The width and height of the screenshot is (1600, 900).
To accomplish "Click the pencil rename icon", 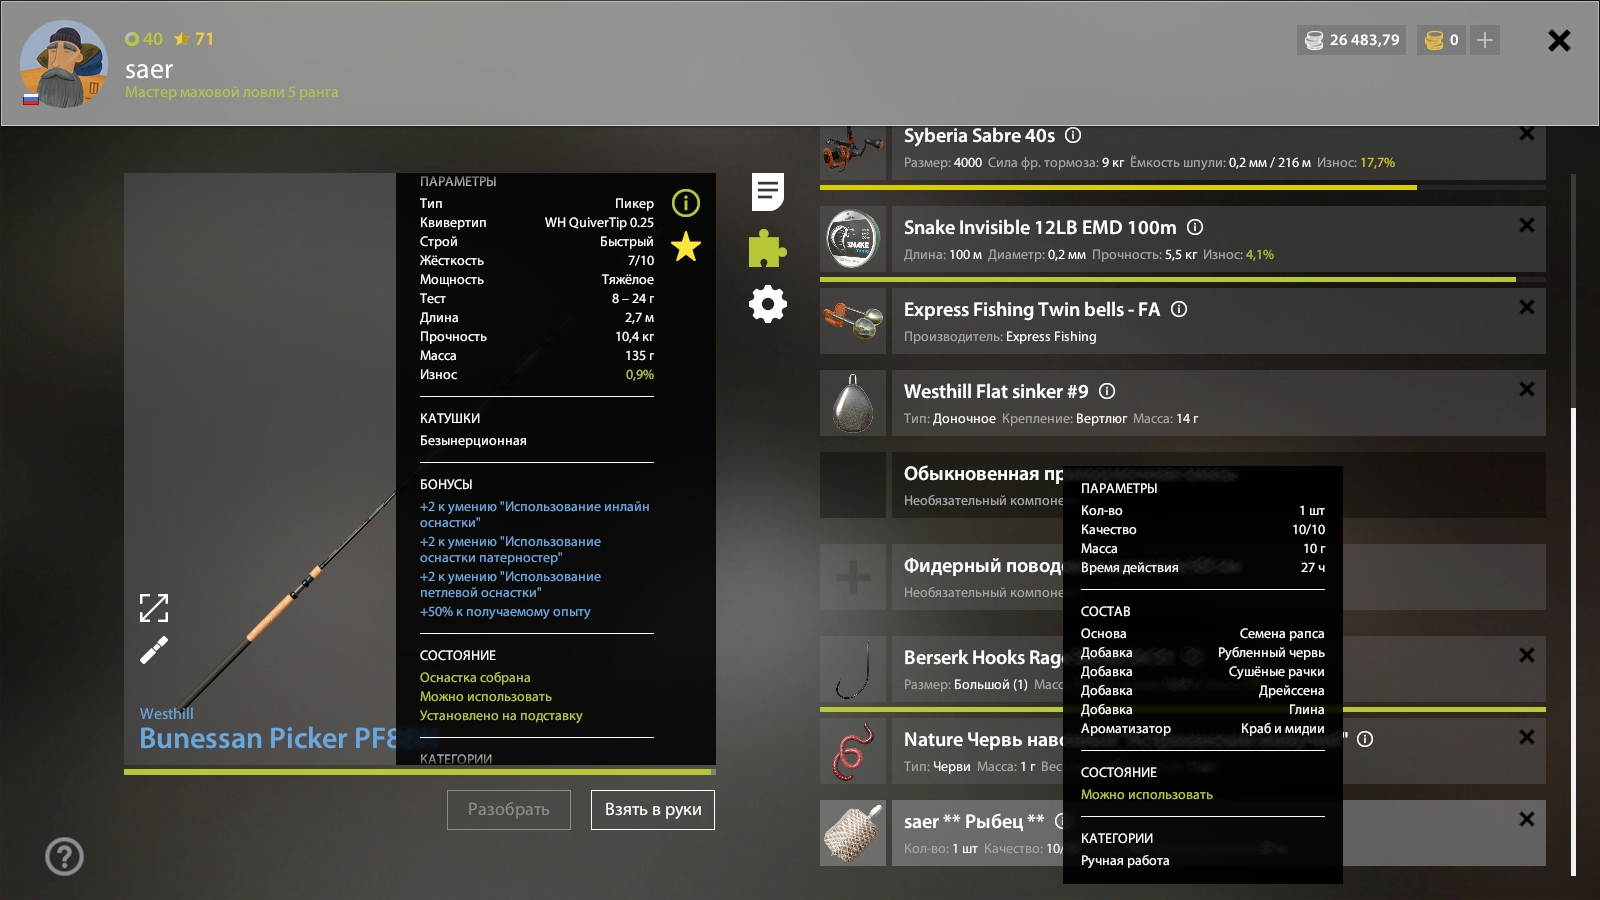I will tap(154, 651).
